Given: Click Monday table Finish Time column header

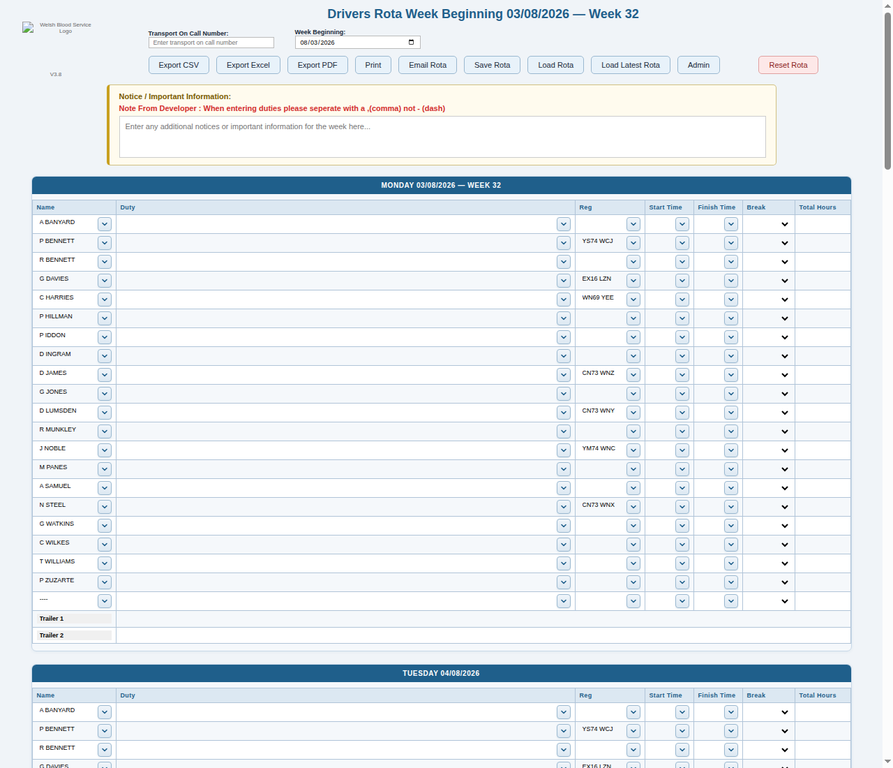Looking at the screenshot, I should tap(718, 207).
